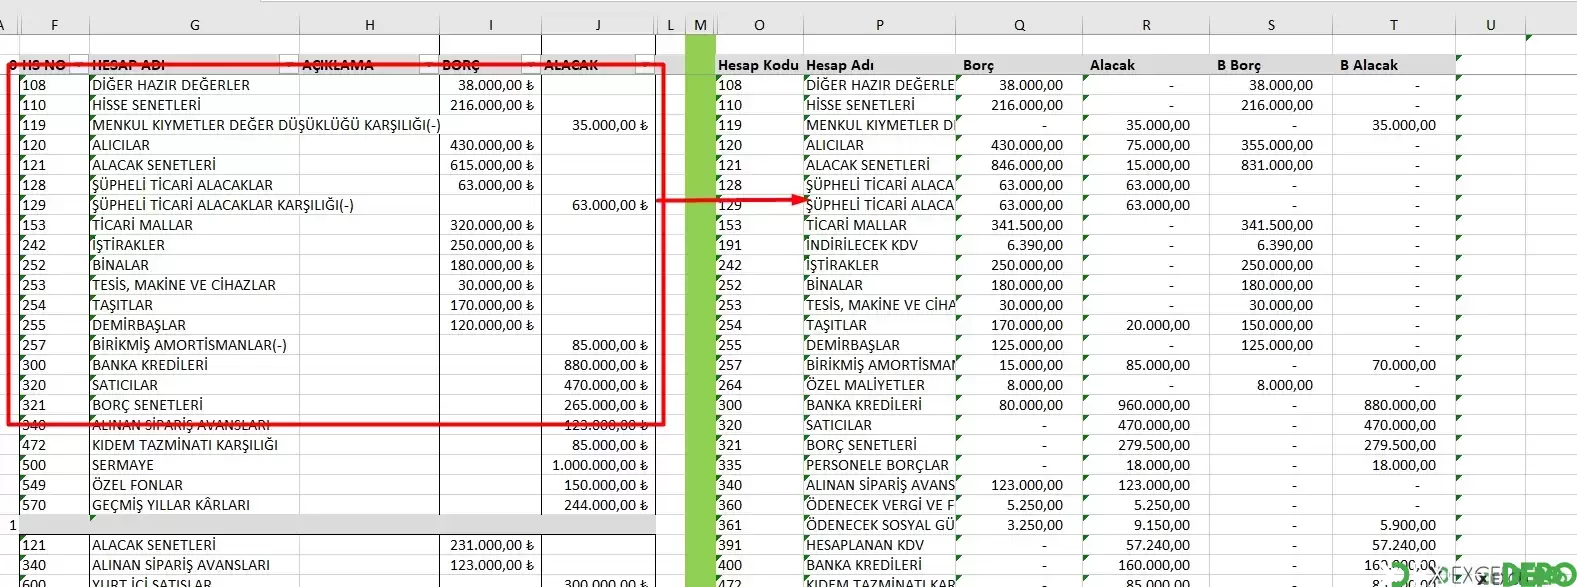Click account number 153 in column F
This screenshot has height=587, width=1577.
click(54, 225)
